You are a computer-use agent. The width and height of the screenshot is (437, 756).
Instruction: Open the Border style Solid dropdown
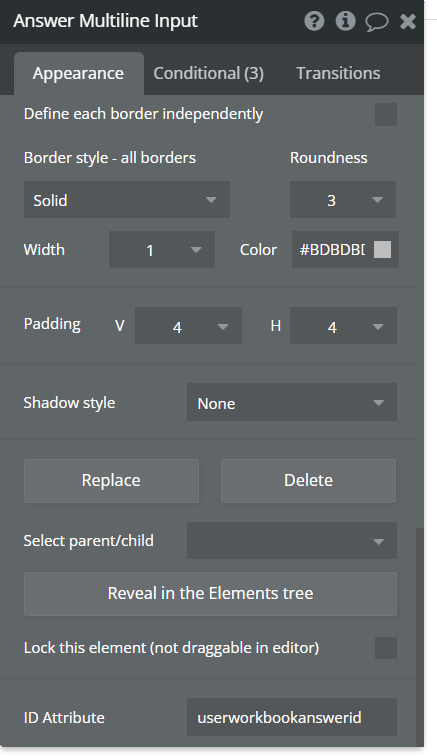pos(127,200)
